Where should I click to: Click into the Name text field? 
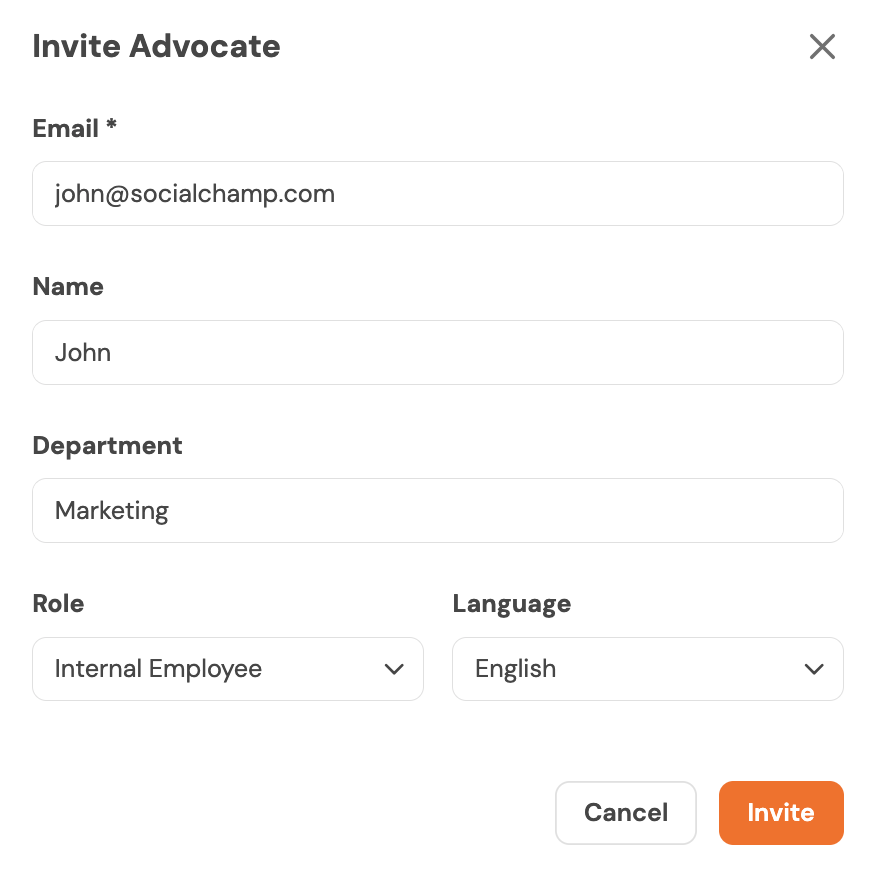click(x=438, y=352)
